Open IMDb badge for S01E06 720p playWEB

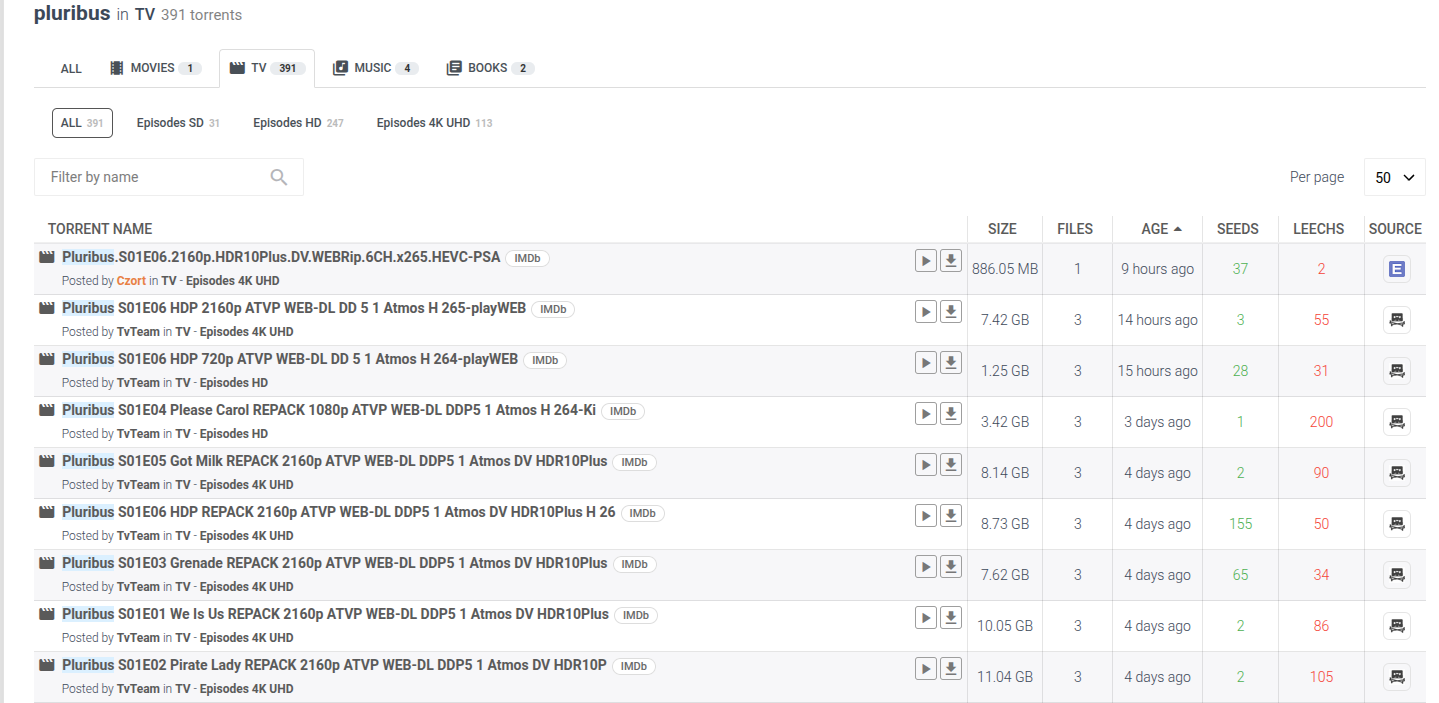tap(545, 360)
